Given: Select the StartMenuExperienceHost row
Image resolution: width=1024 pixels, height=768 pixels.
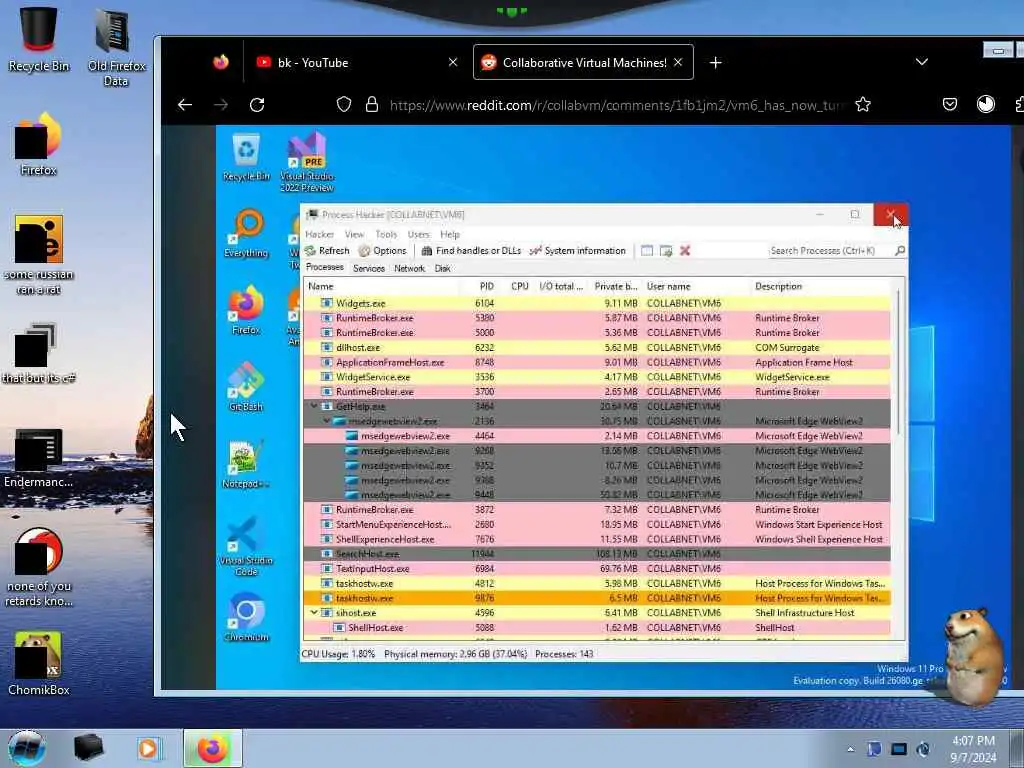Looking at the screenshot, I should click(598, 524).
